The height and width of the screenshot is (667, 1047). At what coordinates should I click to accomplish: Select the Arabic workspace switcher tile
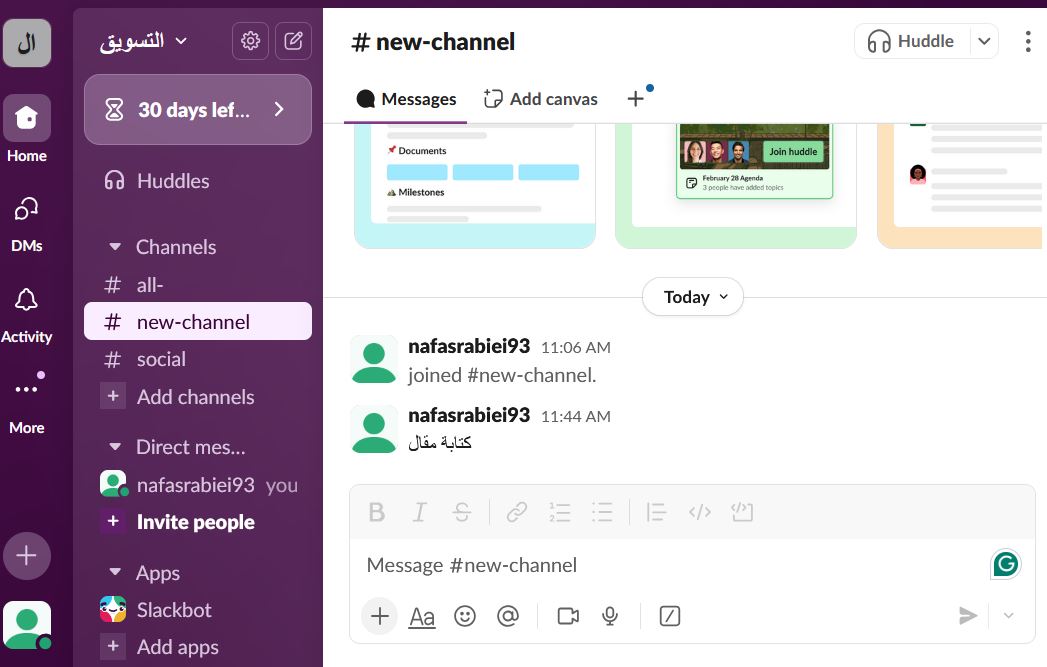pos(27,43)
